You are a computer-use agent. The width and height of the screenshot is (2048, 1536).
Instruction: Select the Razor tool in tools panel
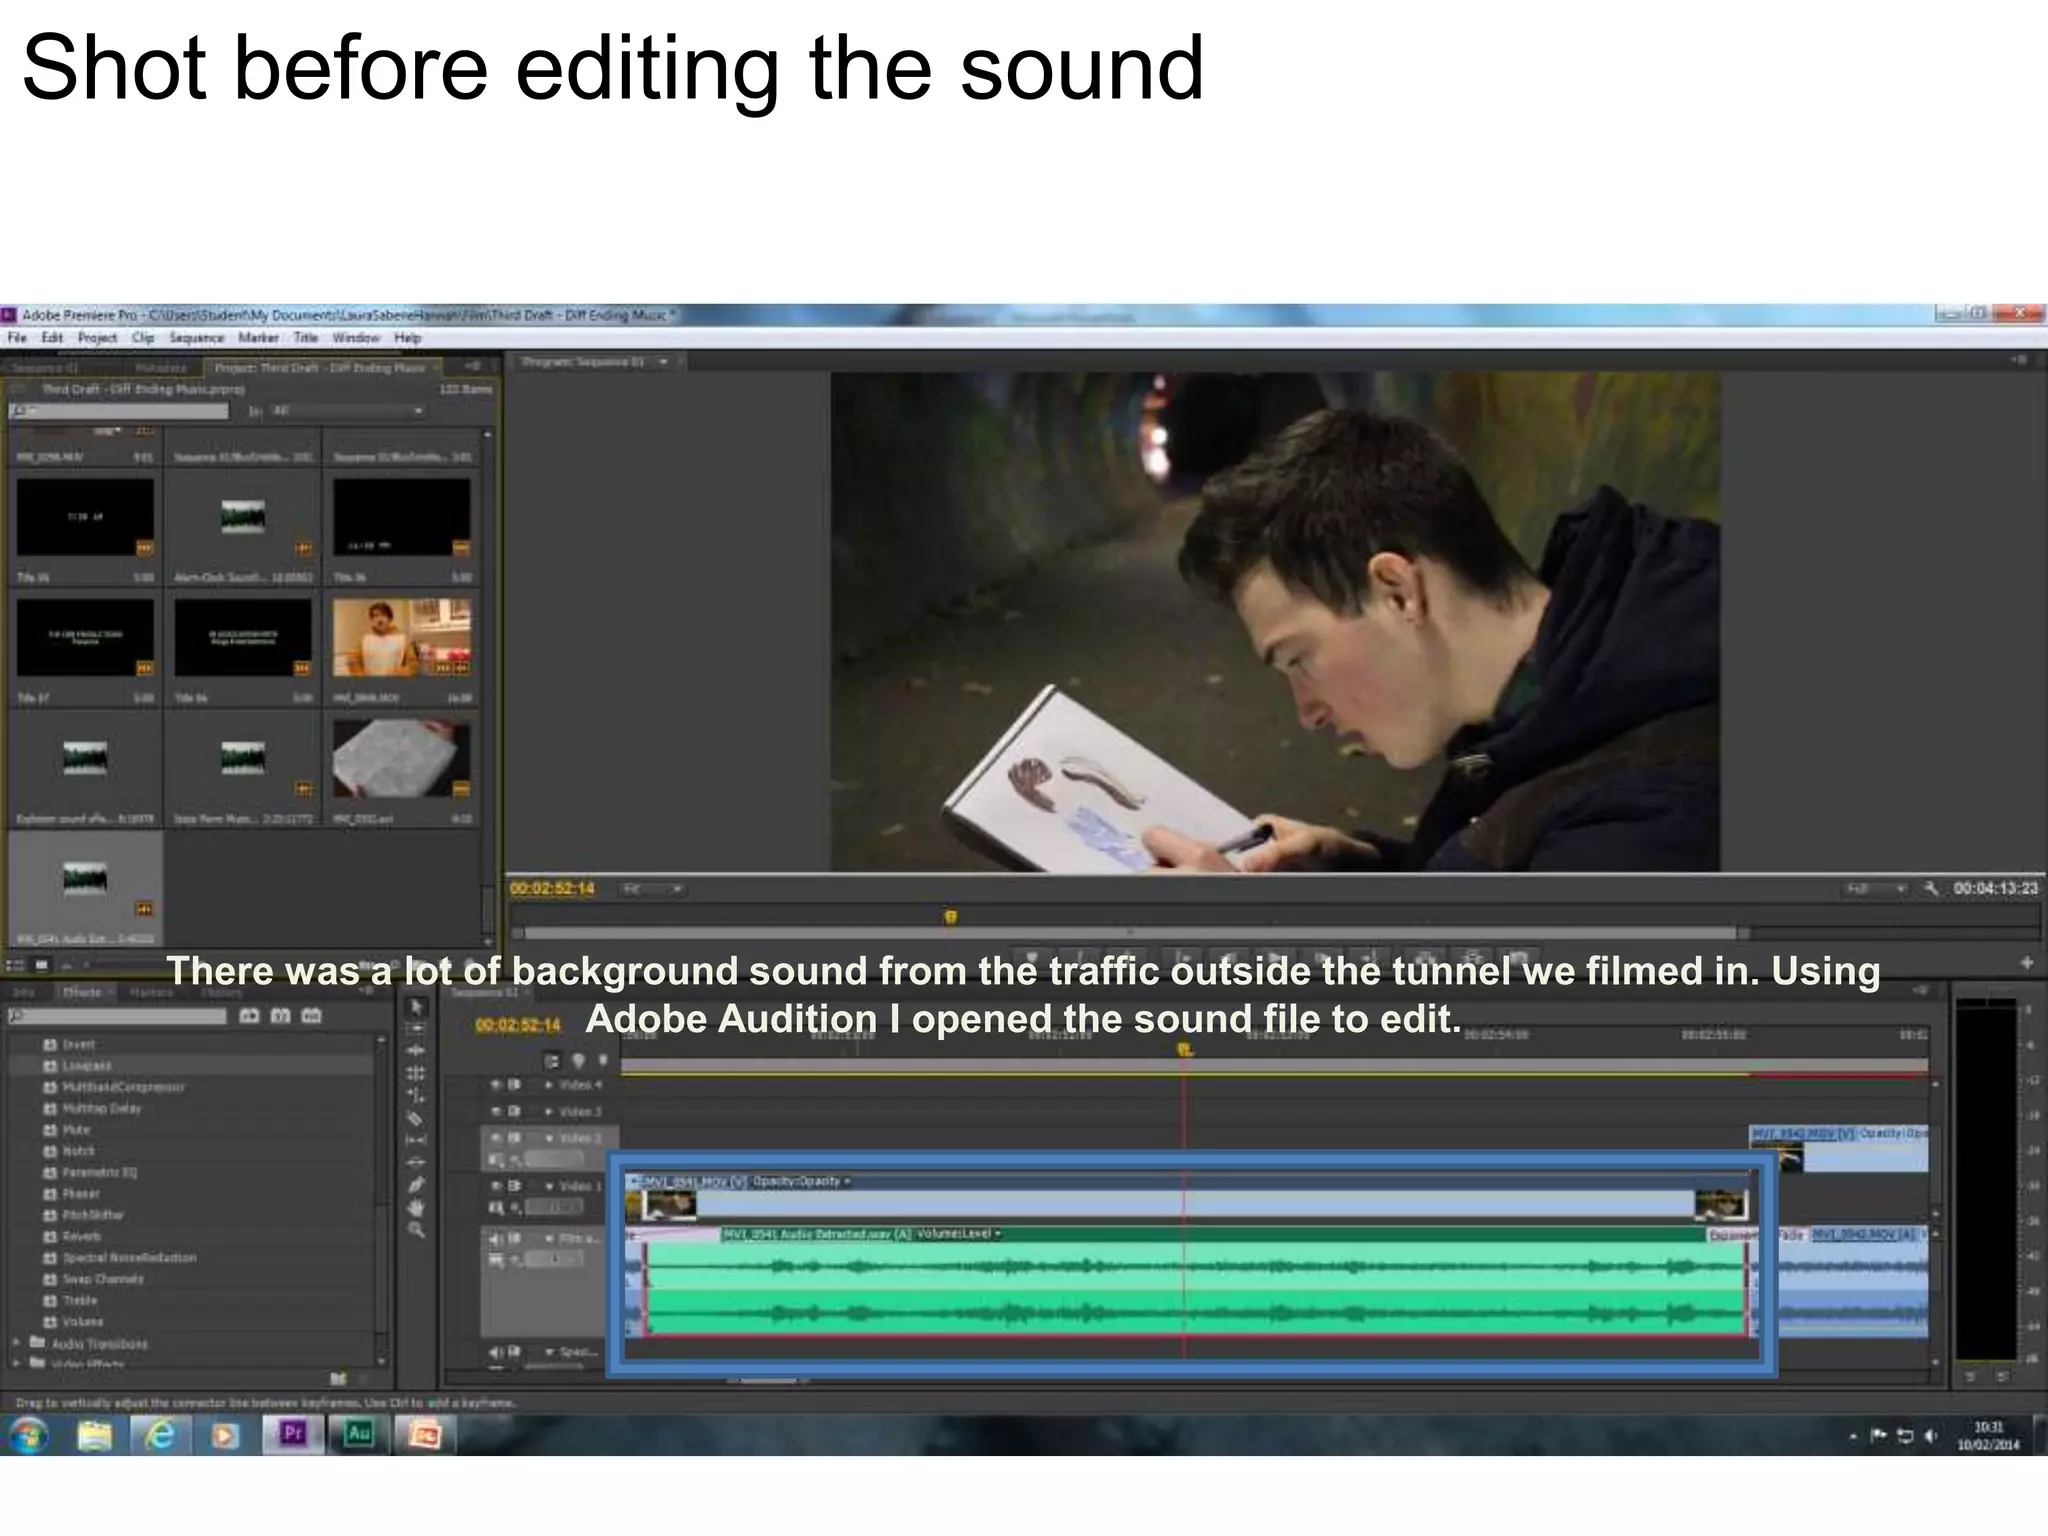coord(416,1118)
